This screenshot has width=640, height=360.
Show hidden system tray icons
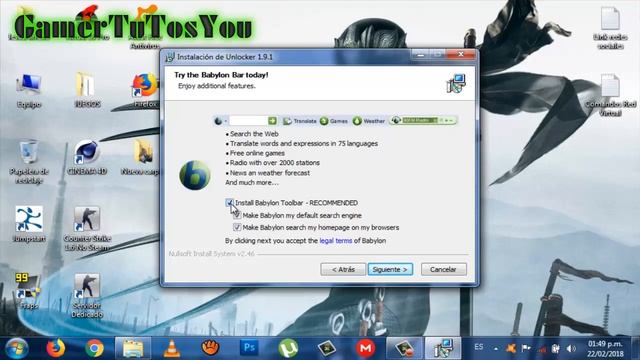pyautogui.click(x=496, y=349)
